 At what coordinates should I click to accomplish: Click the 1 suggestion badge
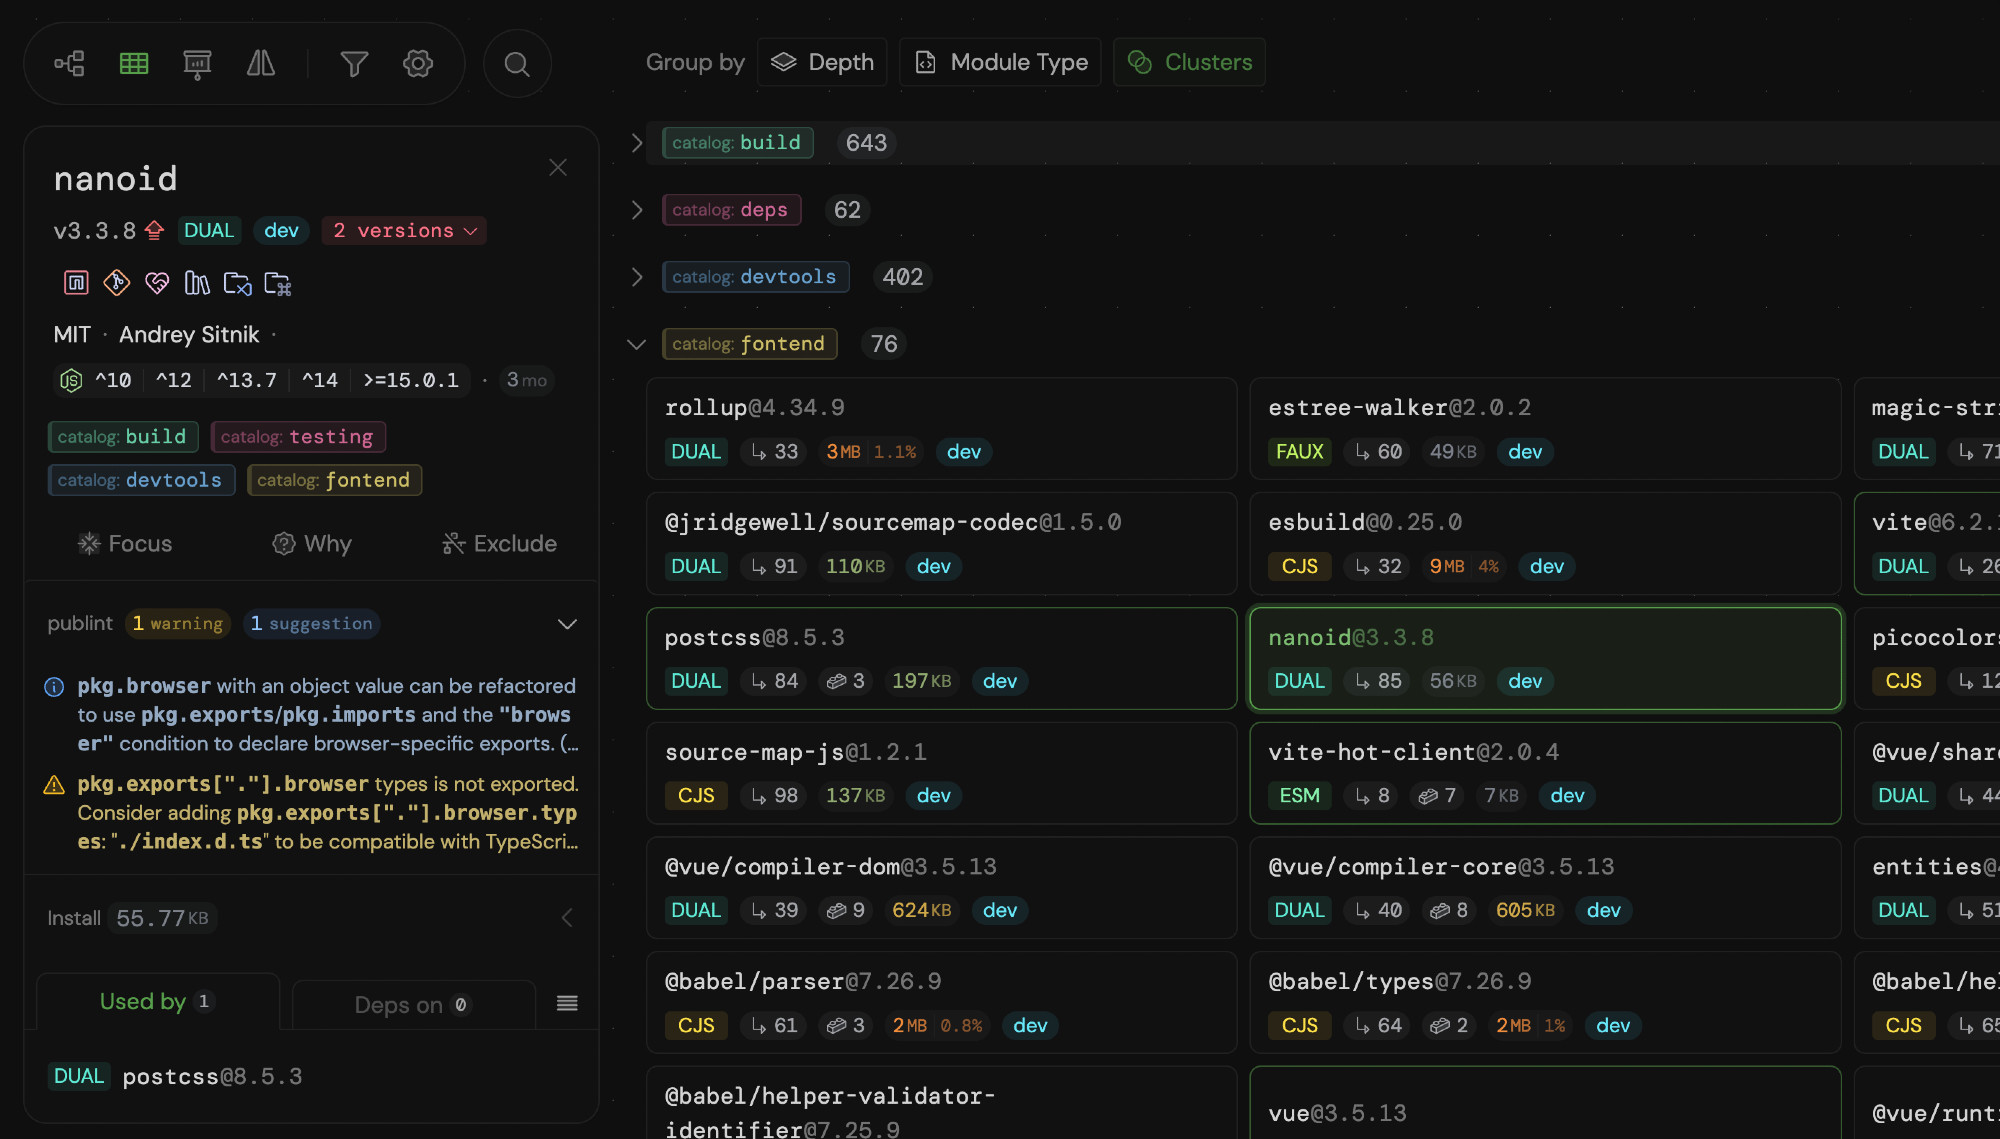312,624
